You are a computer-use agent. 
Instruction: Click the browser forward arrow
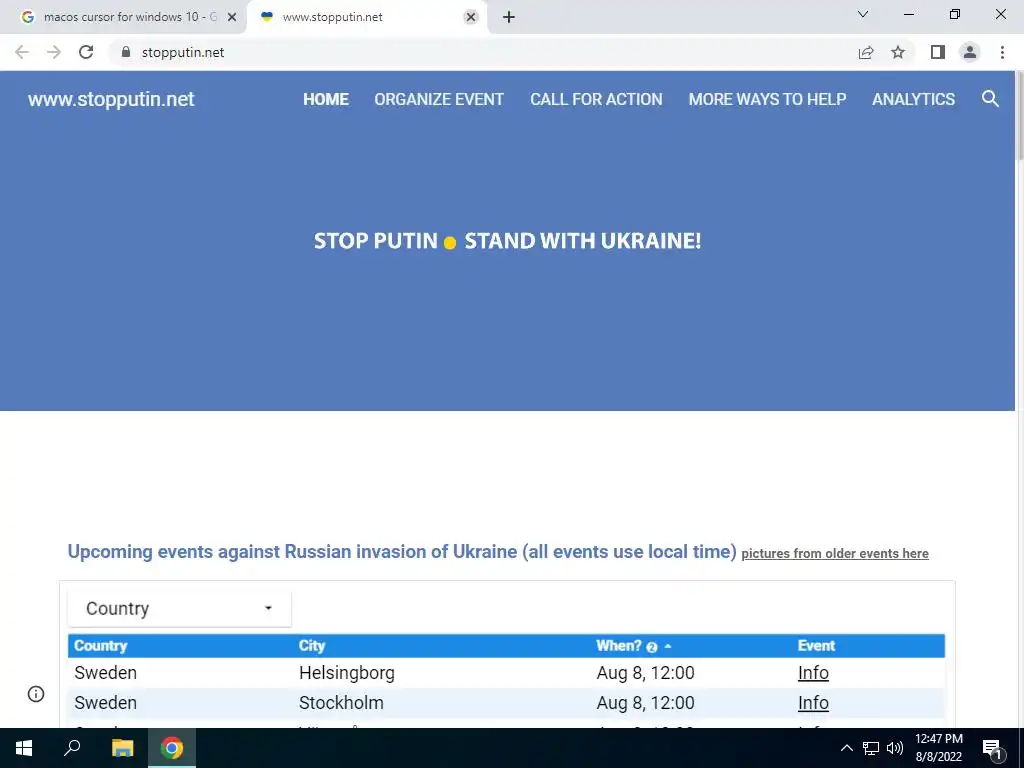pyautogui.click(x=54, y=52)
